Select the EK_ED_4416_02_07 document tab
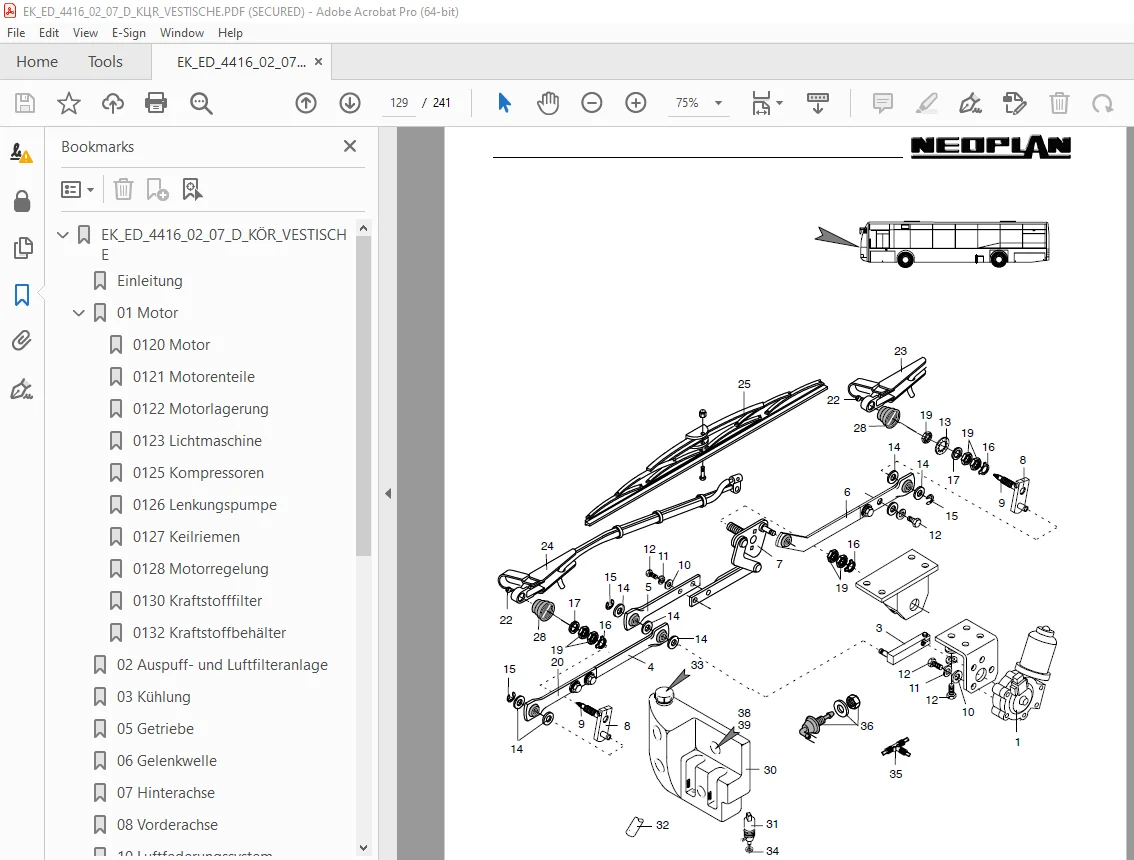 [241, 62]
